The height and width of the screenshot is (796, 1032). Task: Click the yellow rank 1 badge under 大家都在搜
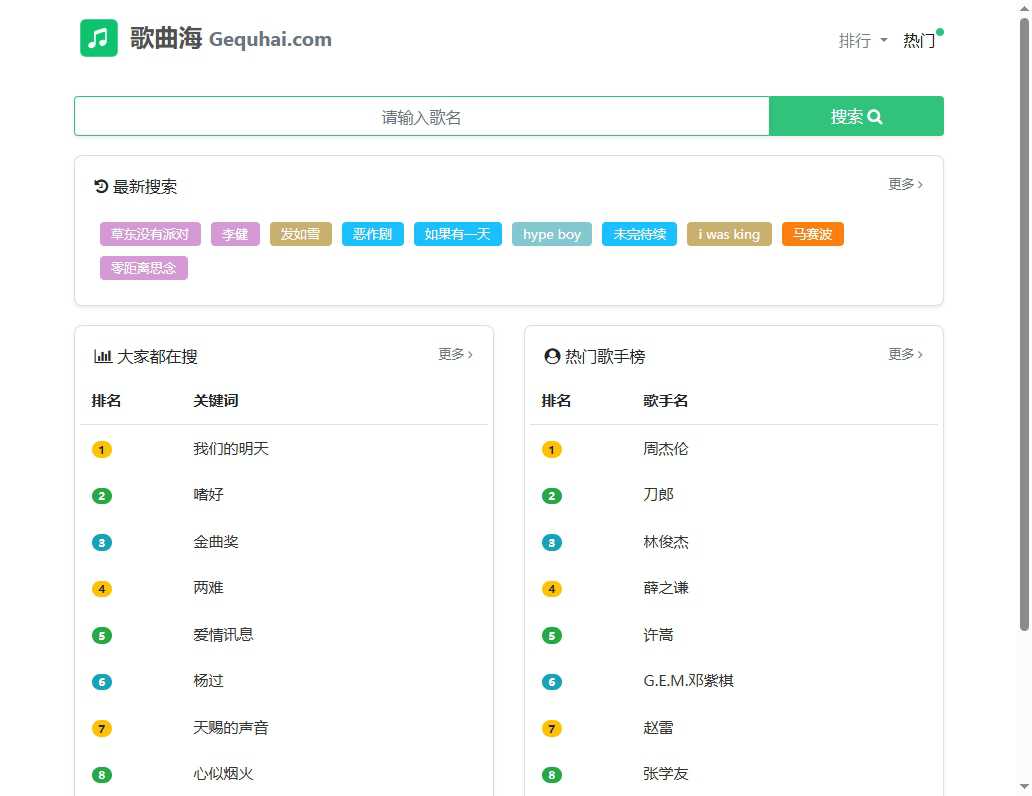[101, 449]
